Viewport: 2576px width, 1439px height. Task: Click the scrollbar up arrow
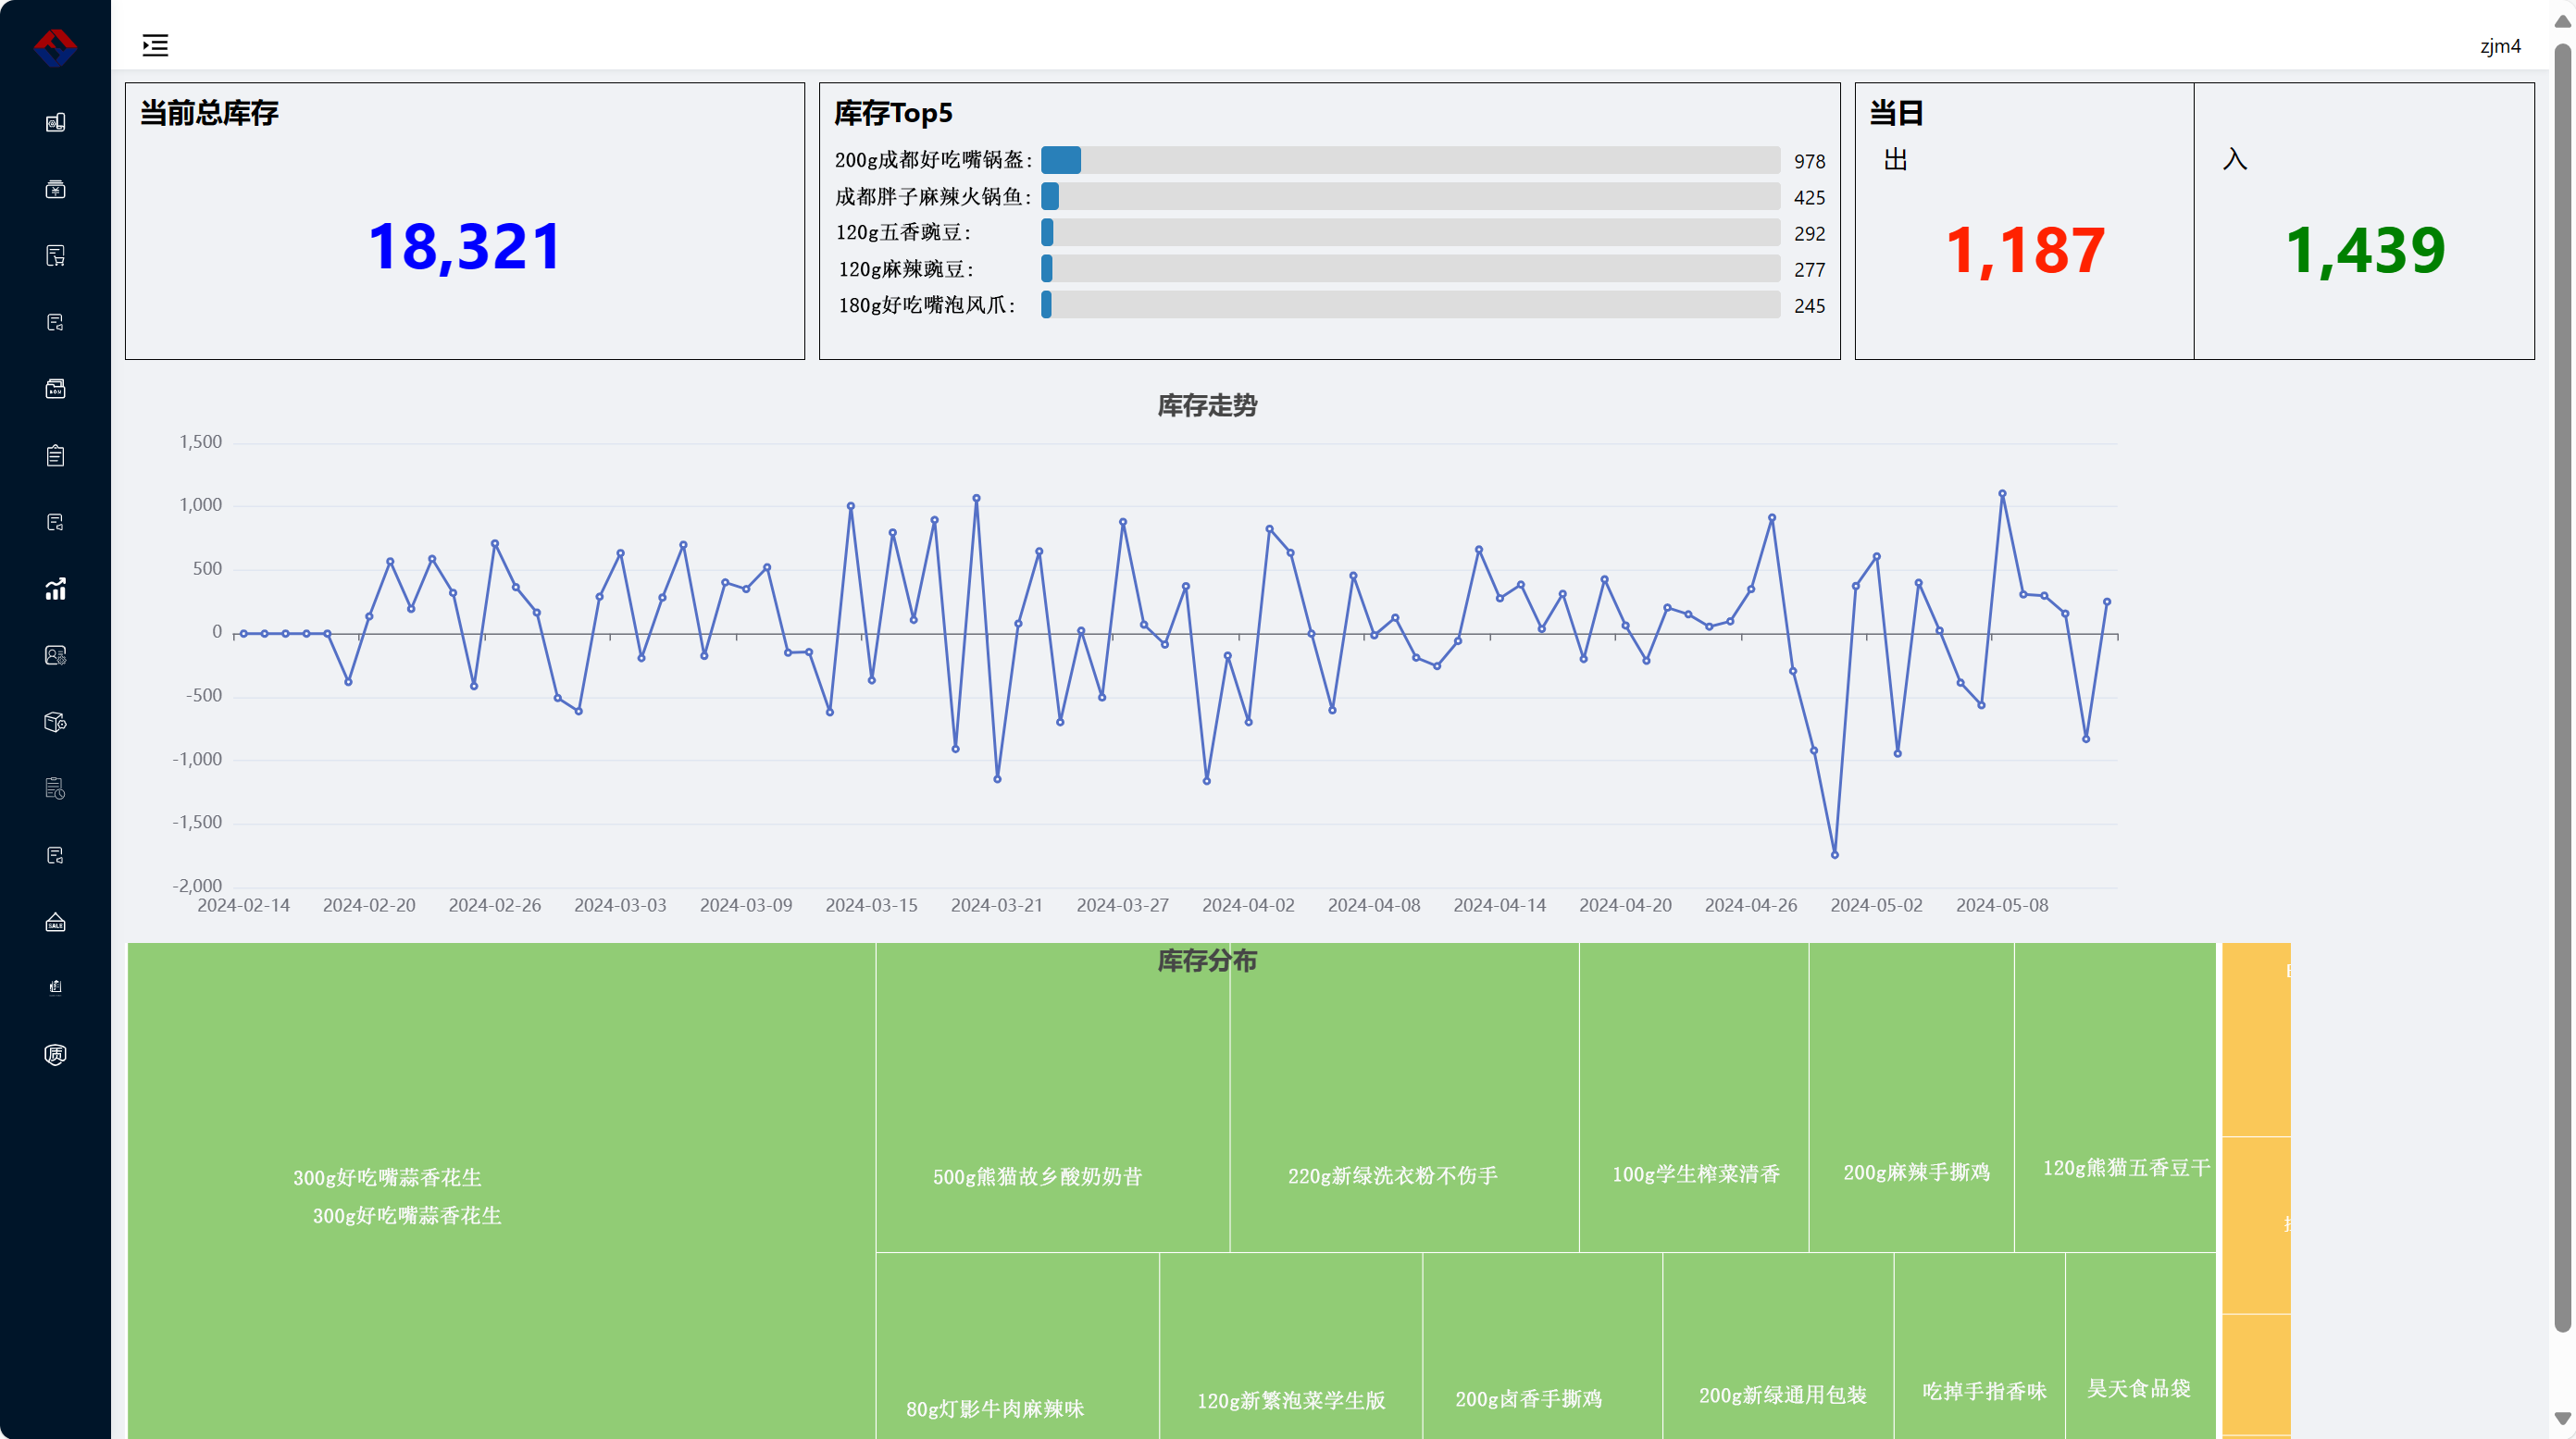[2563, 21]
